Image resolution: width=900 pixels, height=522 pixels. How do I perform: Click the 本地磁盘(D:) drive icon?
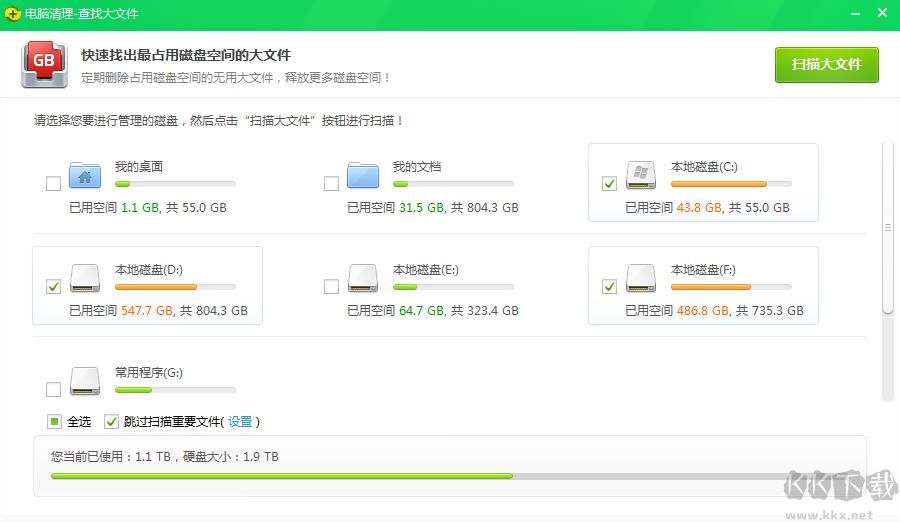pos(85,278)
